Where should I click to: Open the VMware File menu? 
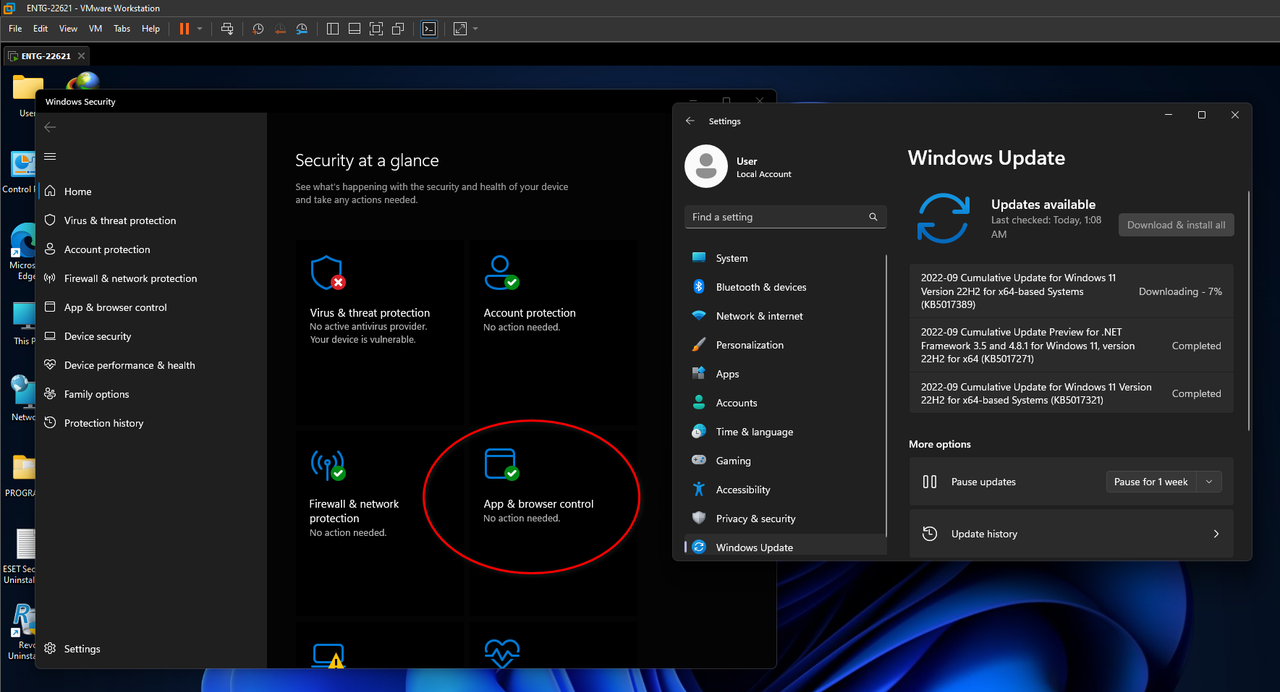(15, 29)
